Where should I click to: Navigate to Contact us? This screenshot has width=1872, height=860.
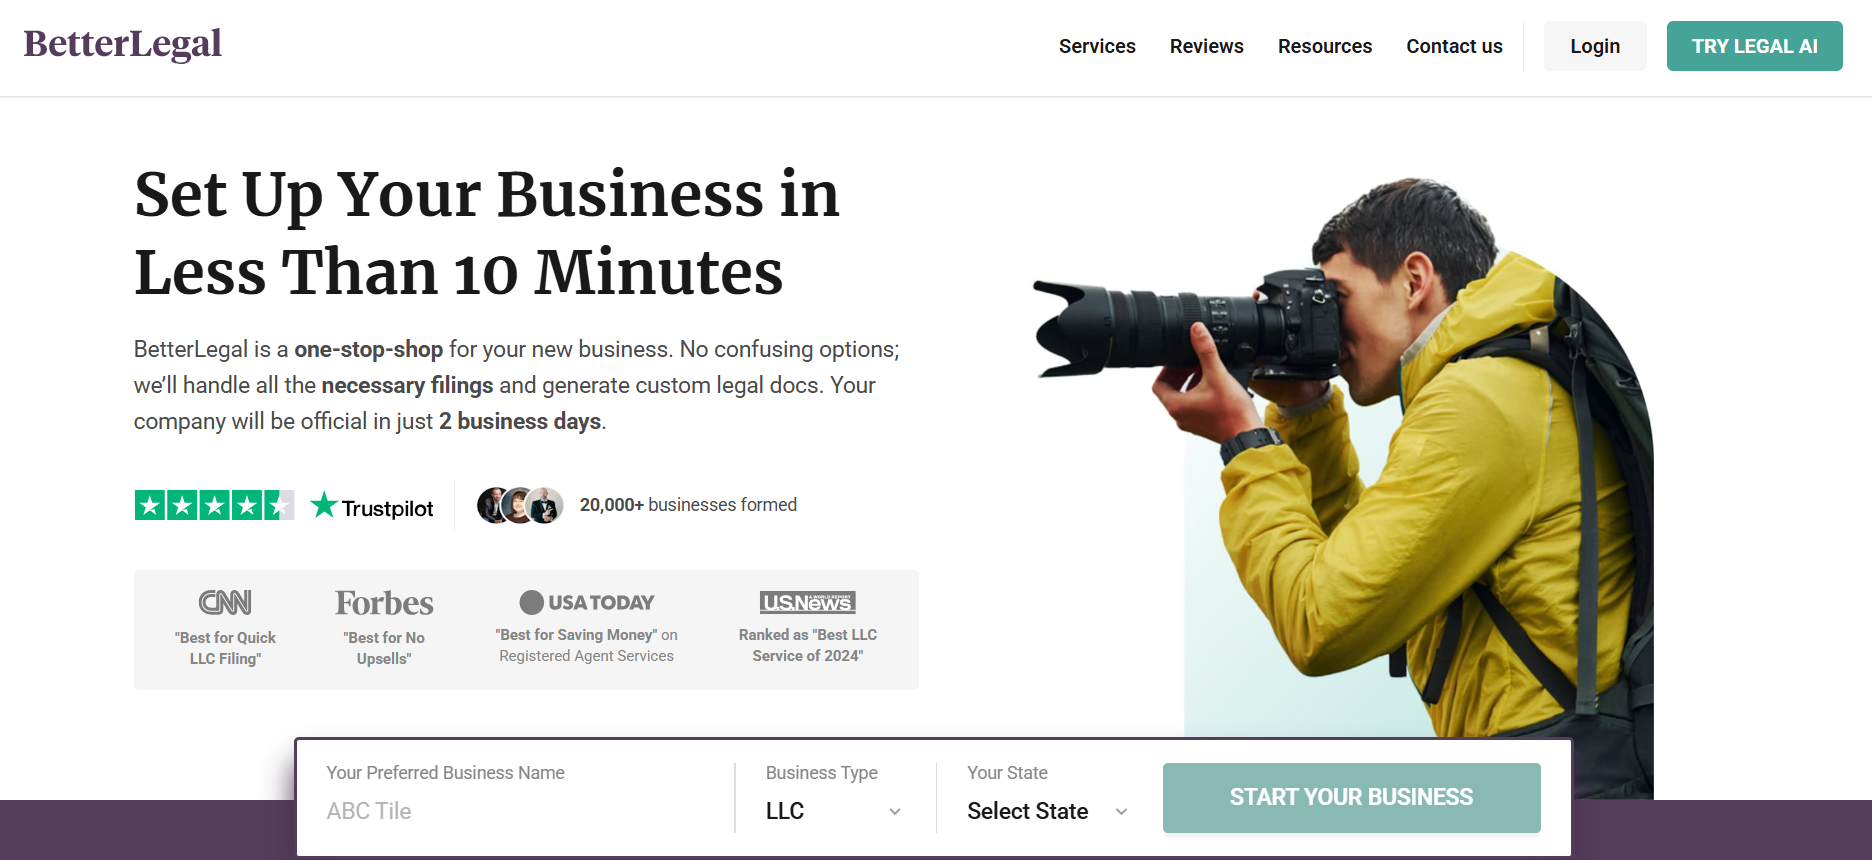(1454, 46)
